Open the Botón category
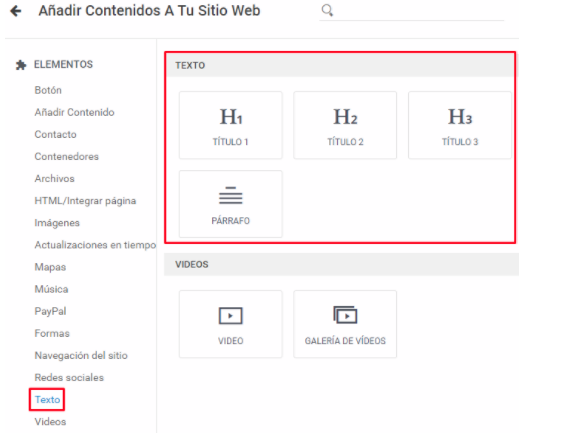 (x=48, y=90)
